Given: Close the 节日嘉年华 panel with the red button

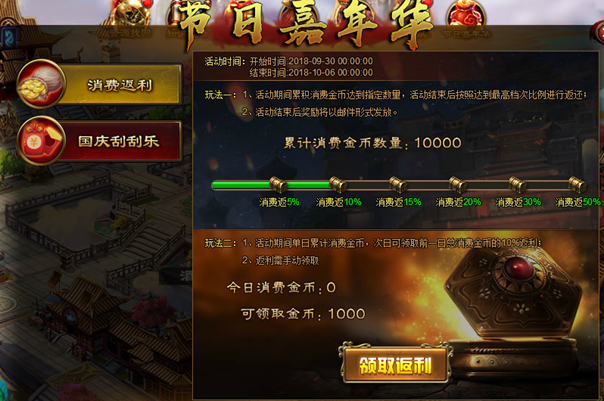Looking at the screenshot, I should click(x=598, y=32).
